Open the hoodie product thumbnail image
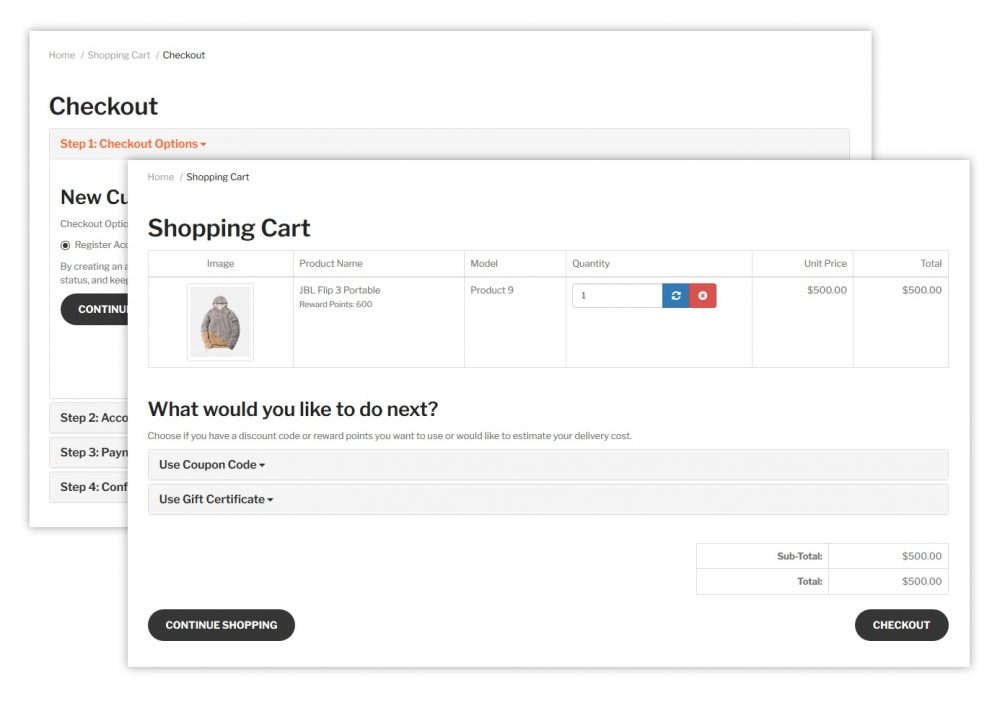Viewport: 1000px width, 703px height. coord(220,321)
